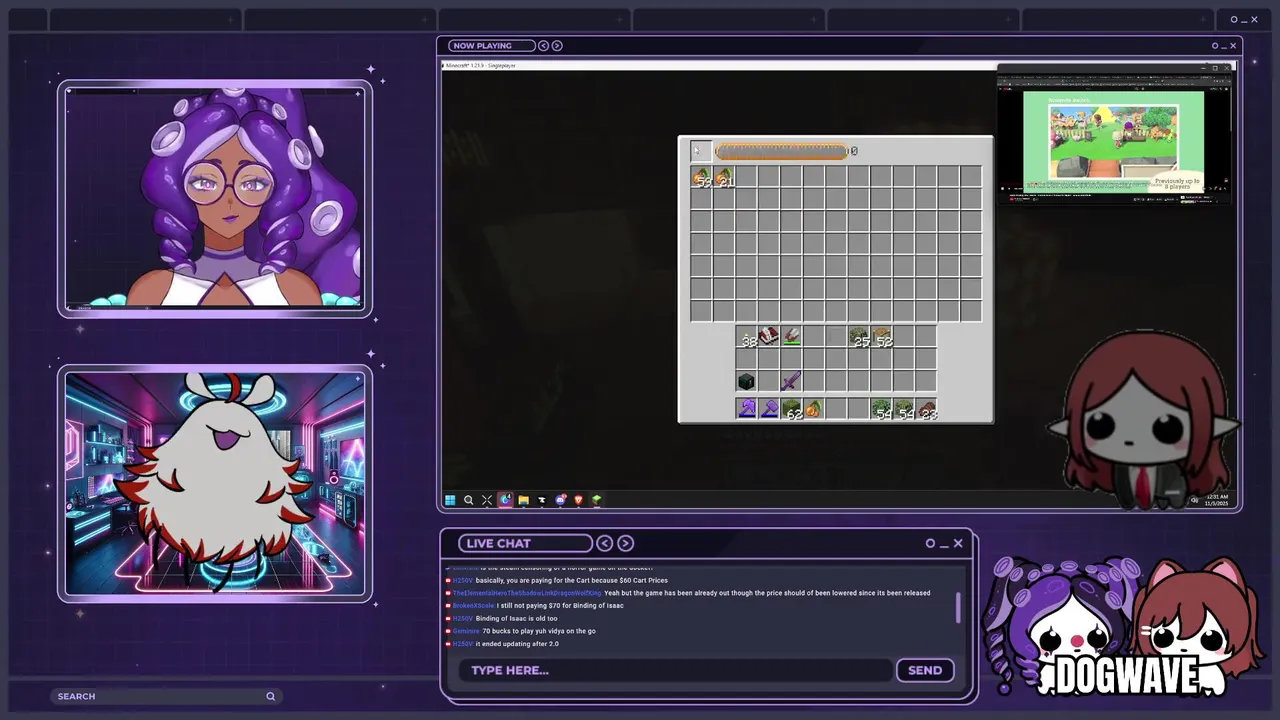Select the stack of 38 in inventory

click(747, 338)
